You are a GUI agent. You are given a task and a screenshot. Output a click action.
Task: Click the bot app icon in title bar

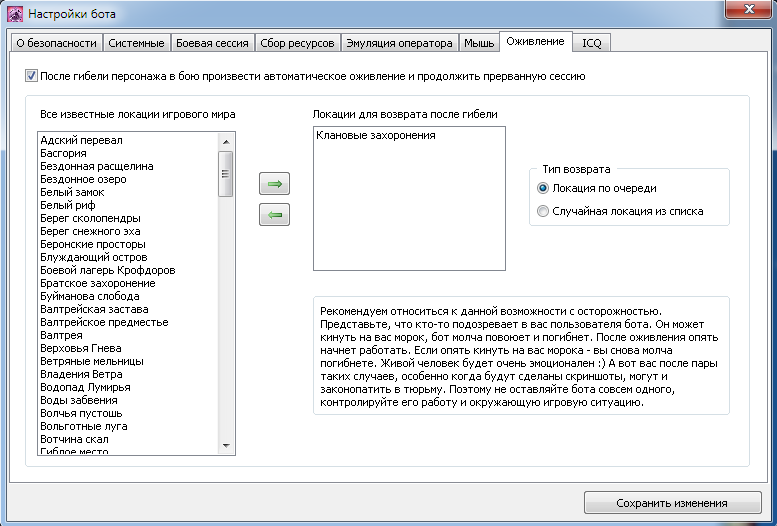(x=15, y=13)
